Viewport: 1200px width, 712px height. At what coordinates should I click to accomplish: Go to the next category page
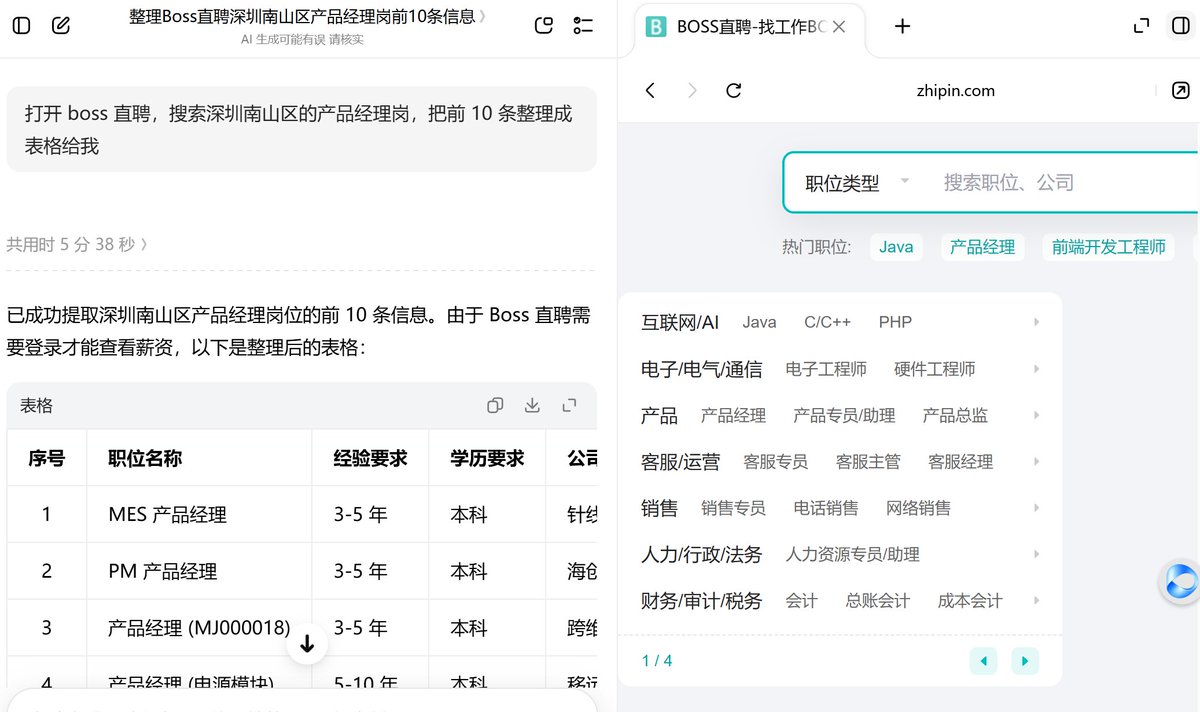[x=1025, y=661]
